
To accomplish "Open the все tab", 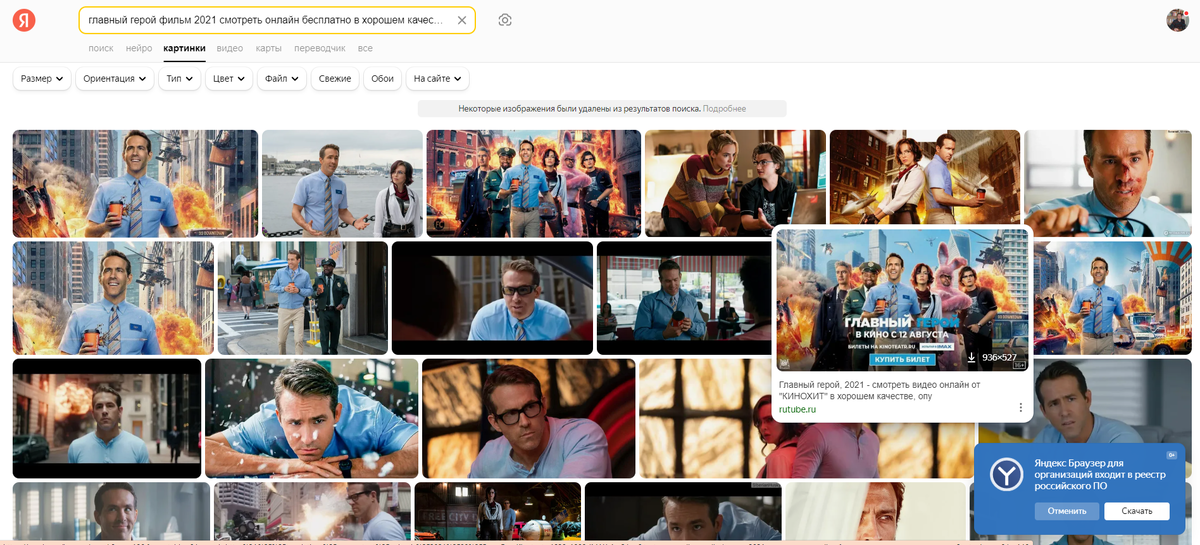I will 365,48.
